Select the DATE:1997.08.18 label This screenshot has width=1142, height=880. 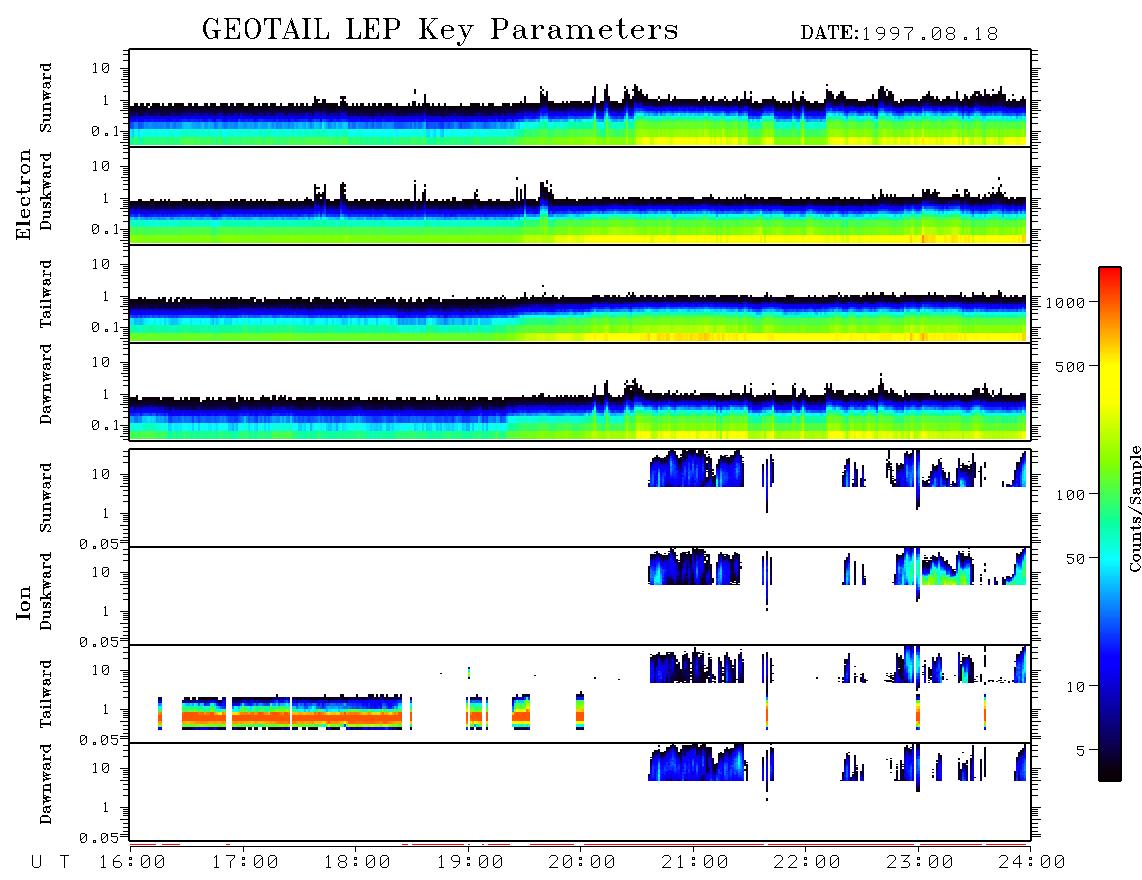tap(899, 34)
